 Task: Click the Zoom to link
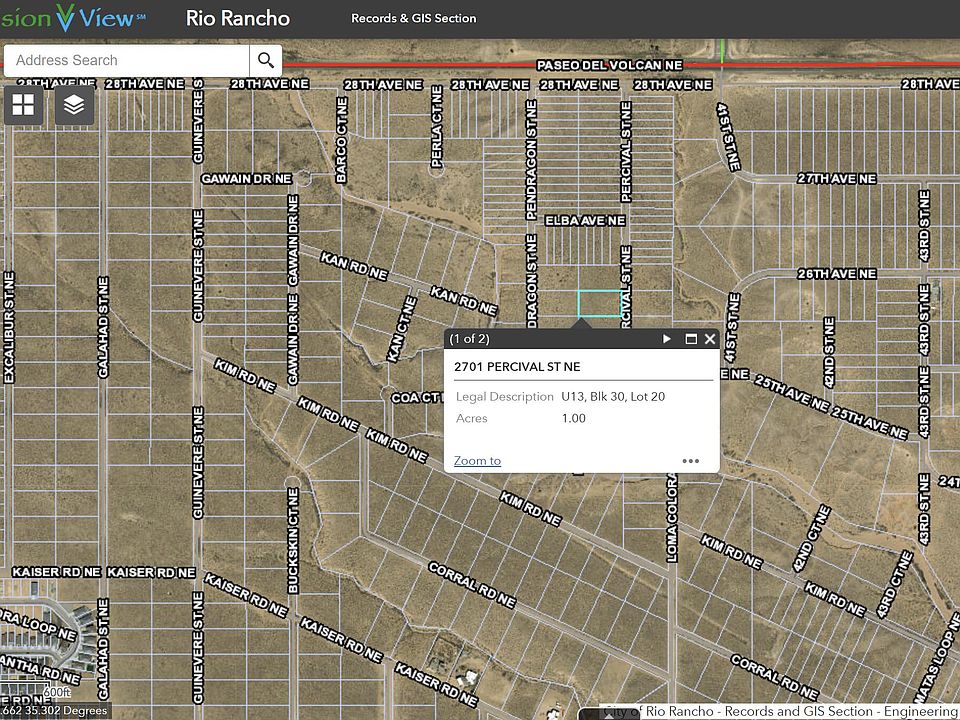tap(477, 461)
